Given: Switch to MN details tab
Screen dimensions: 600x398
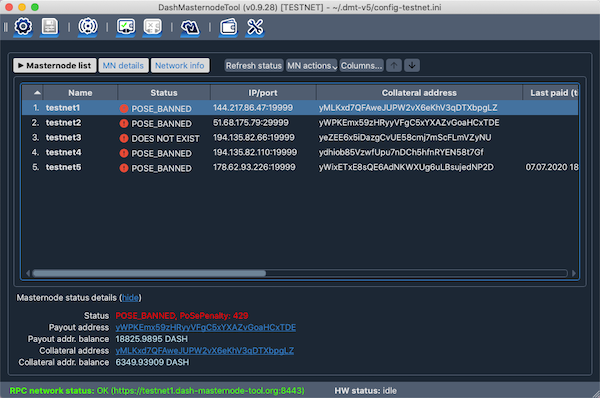Looking at the screenshot, I should coord(123,65).
